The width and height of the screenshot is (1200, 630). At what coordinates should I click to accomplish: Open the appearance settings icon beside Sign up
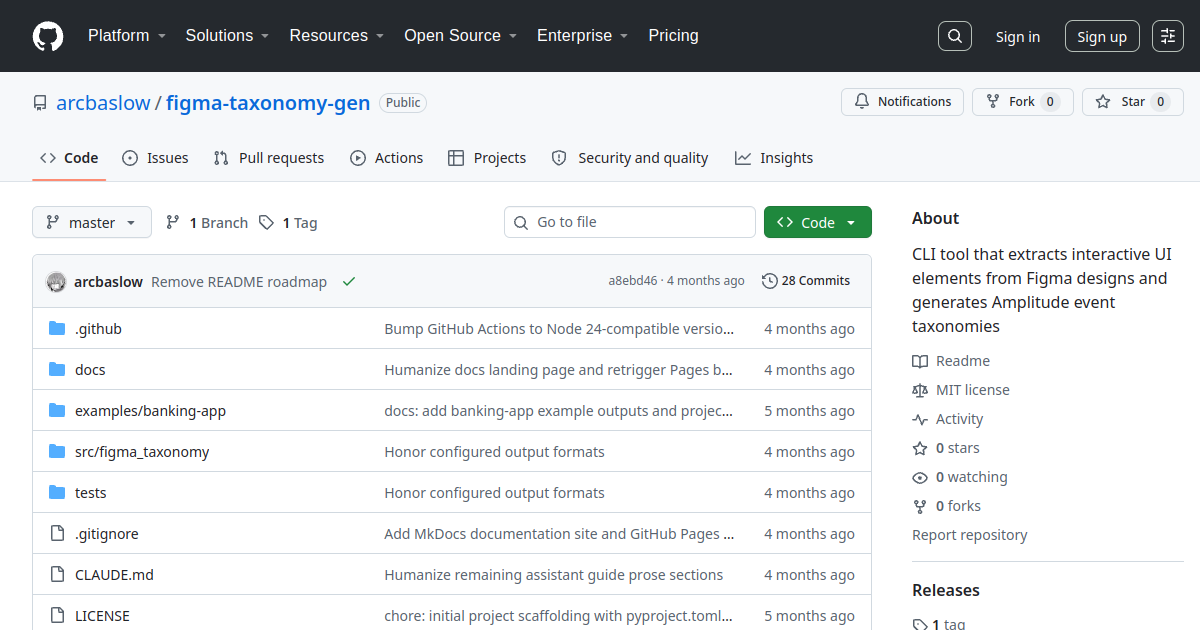tap(1168, 36)
